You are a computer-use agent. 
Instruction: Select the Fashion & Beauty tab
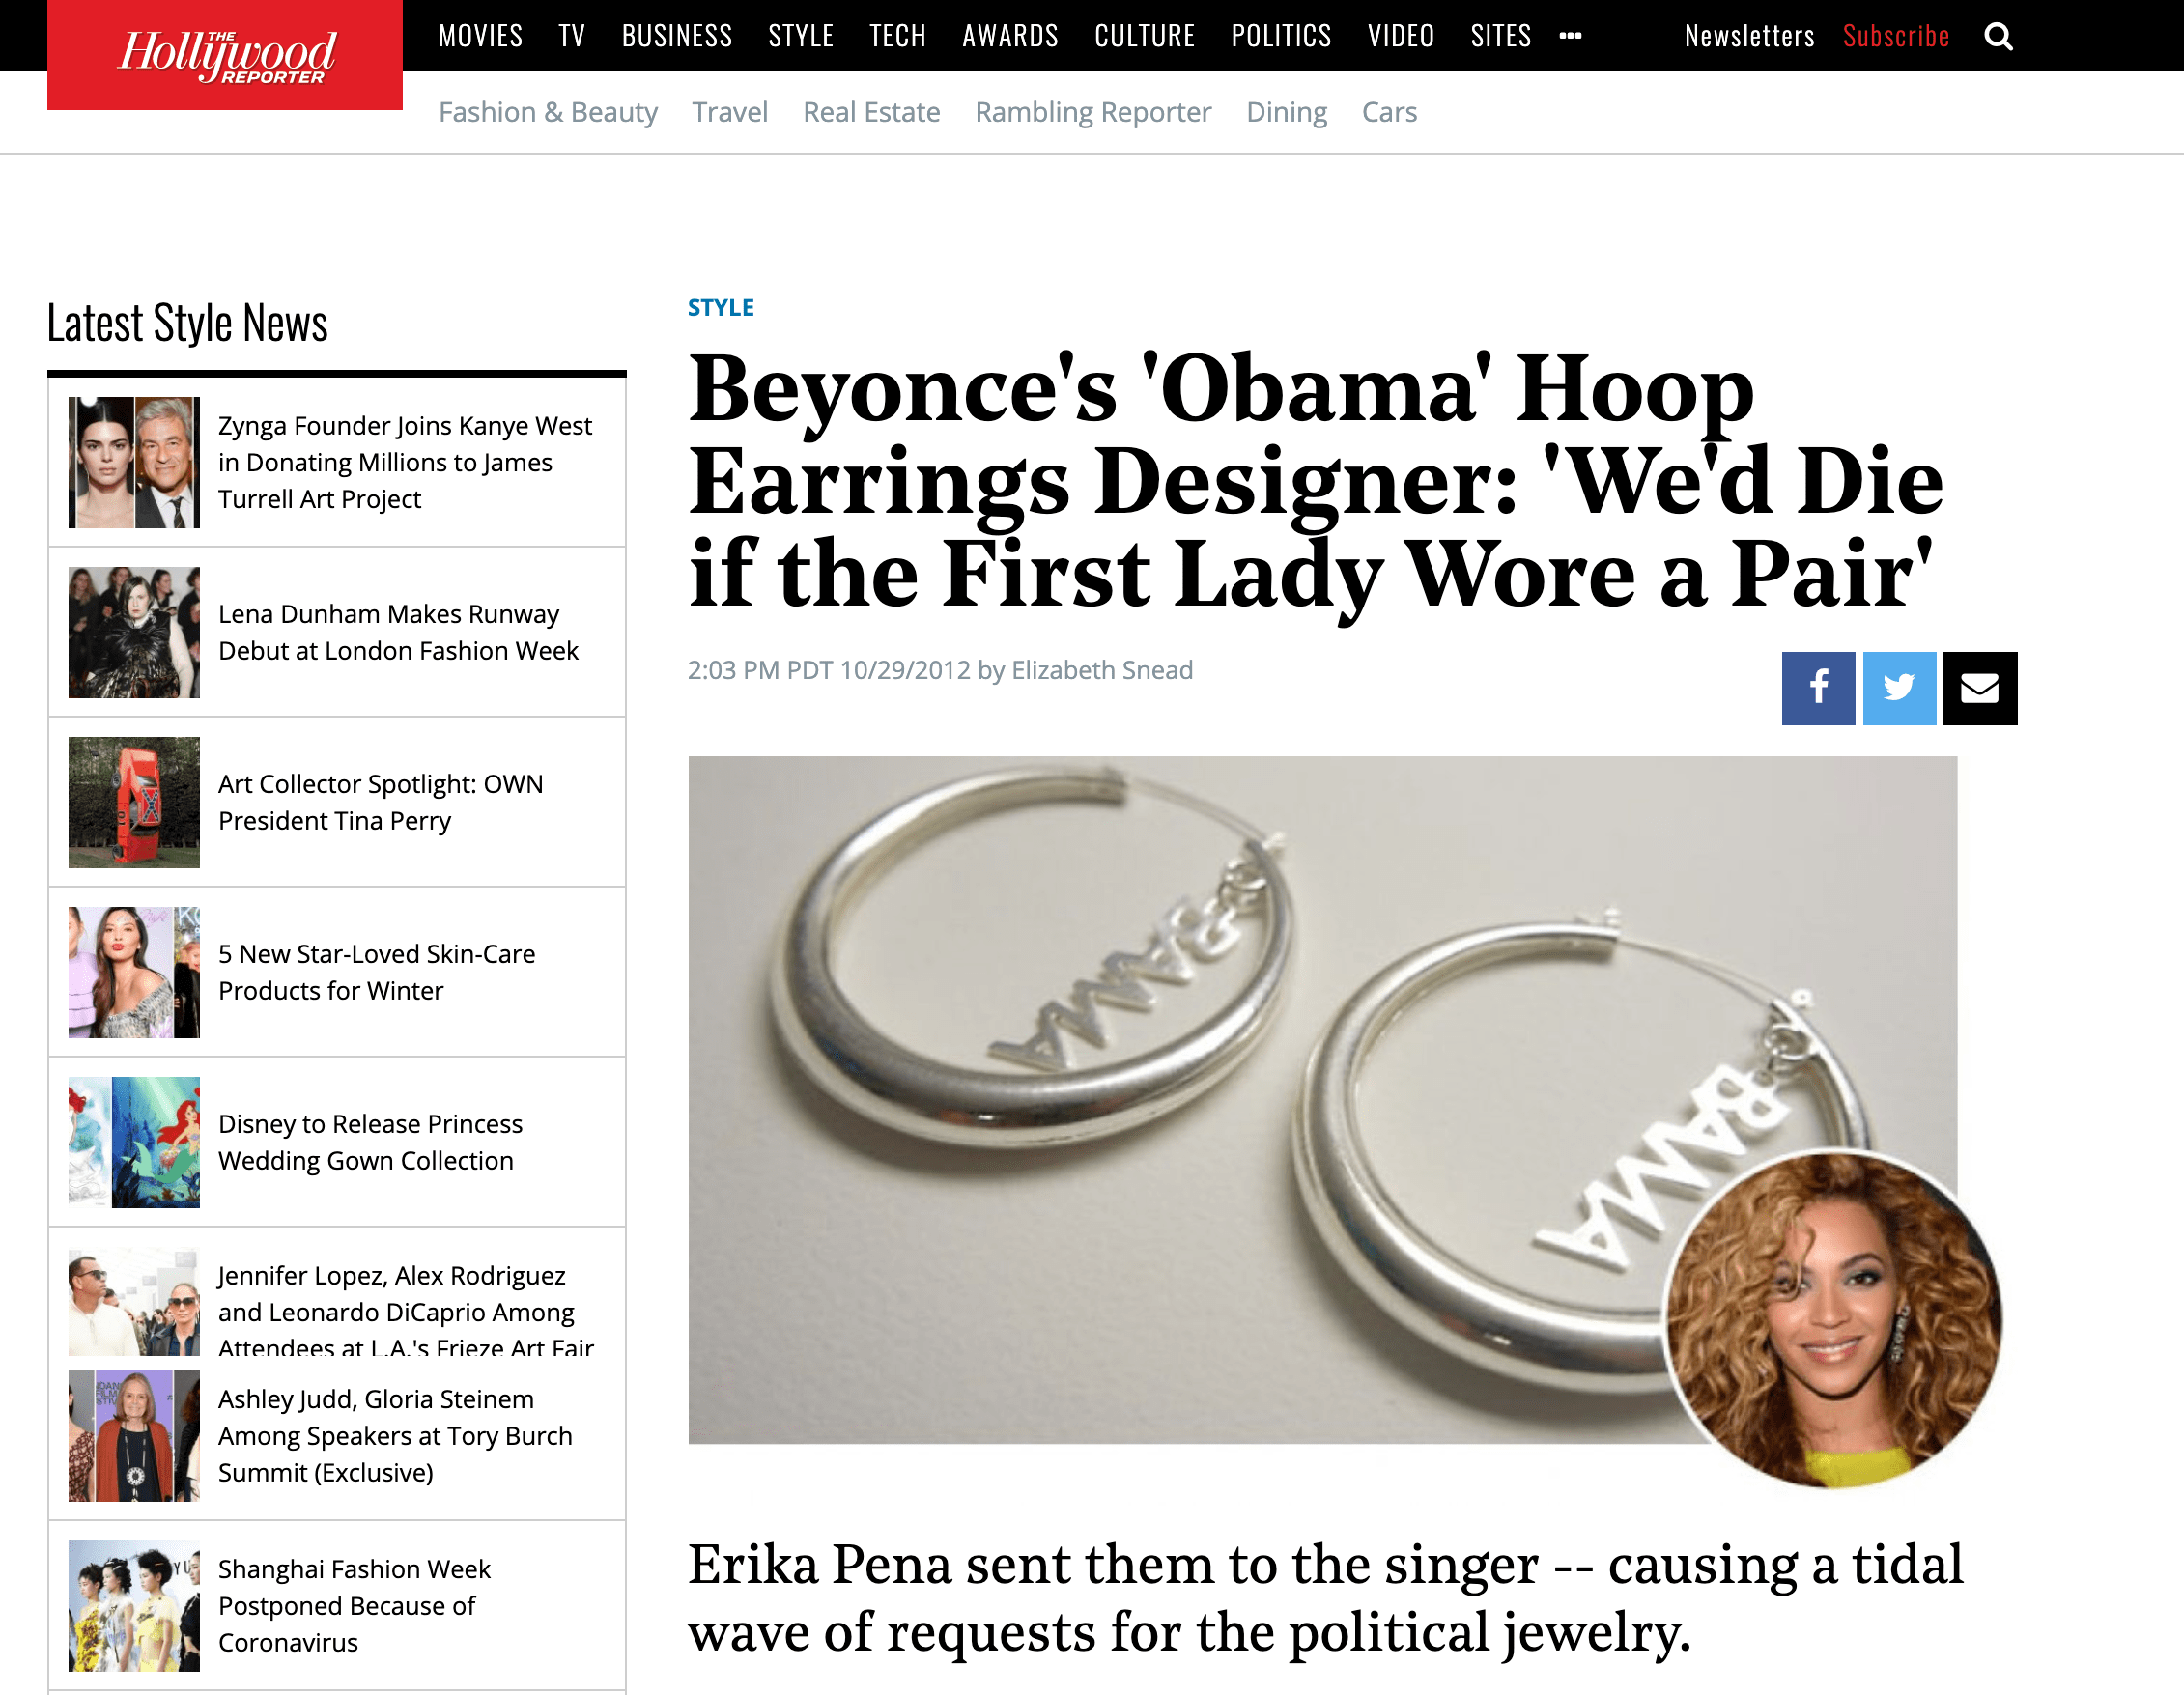(548, 112)
